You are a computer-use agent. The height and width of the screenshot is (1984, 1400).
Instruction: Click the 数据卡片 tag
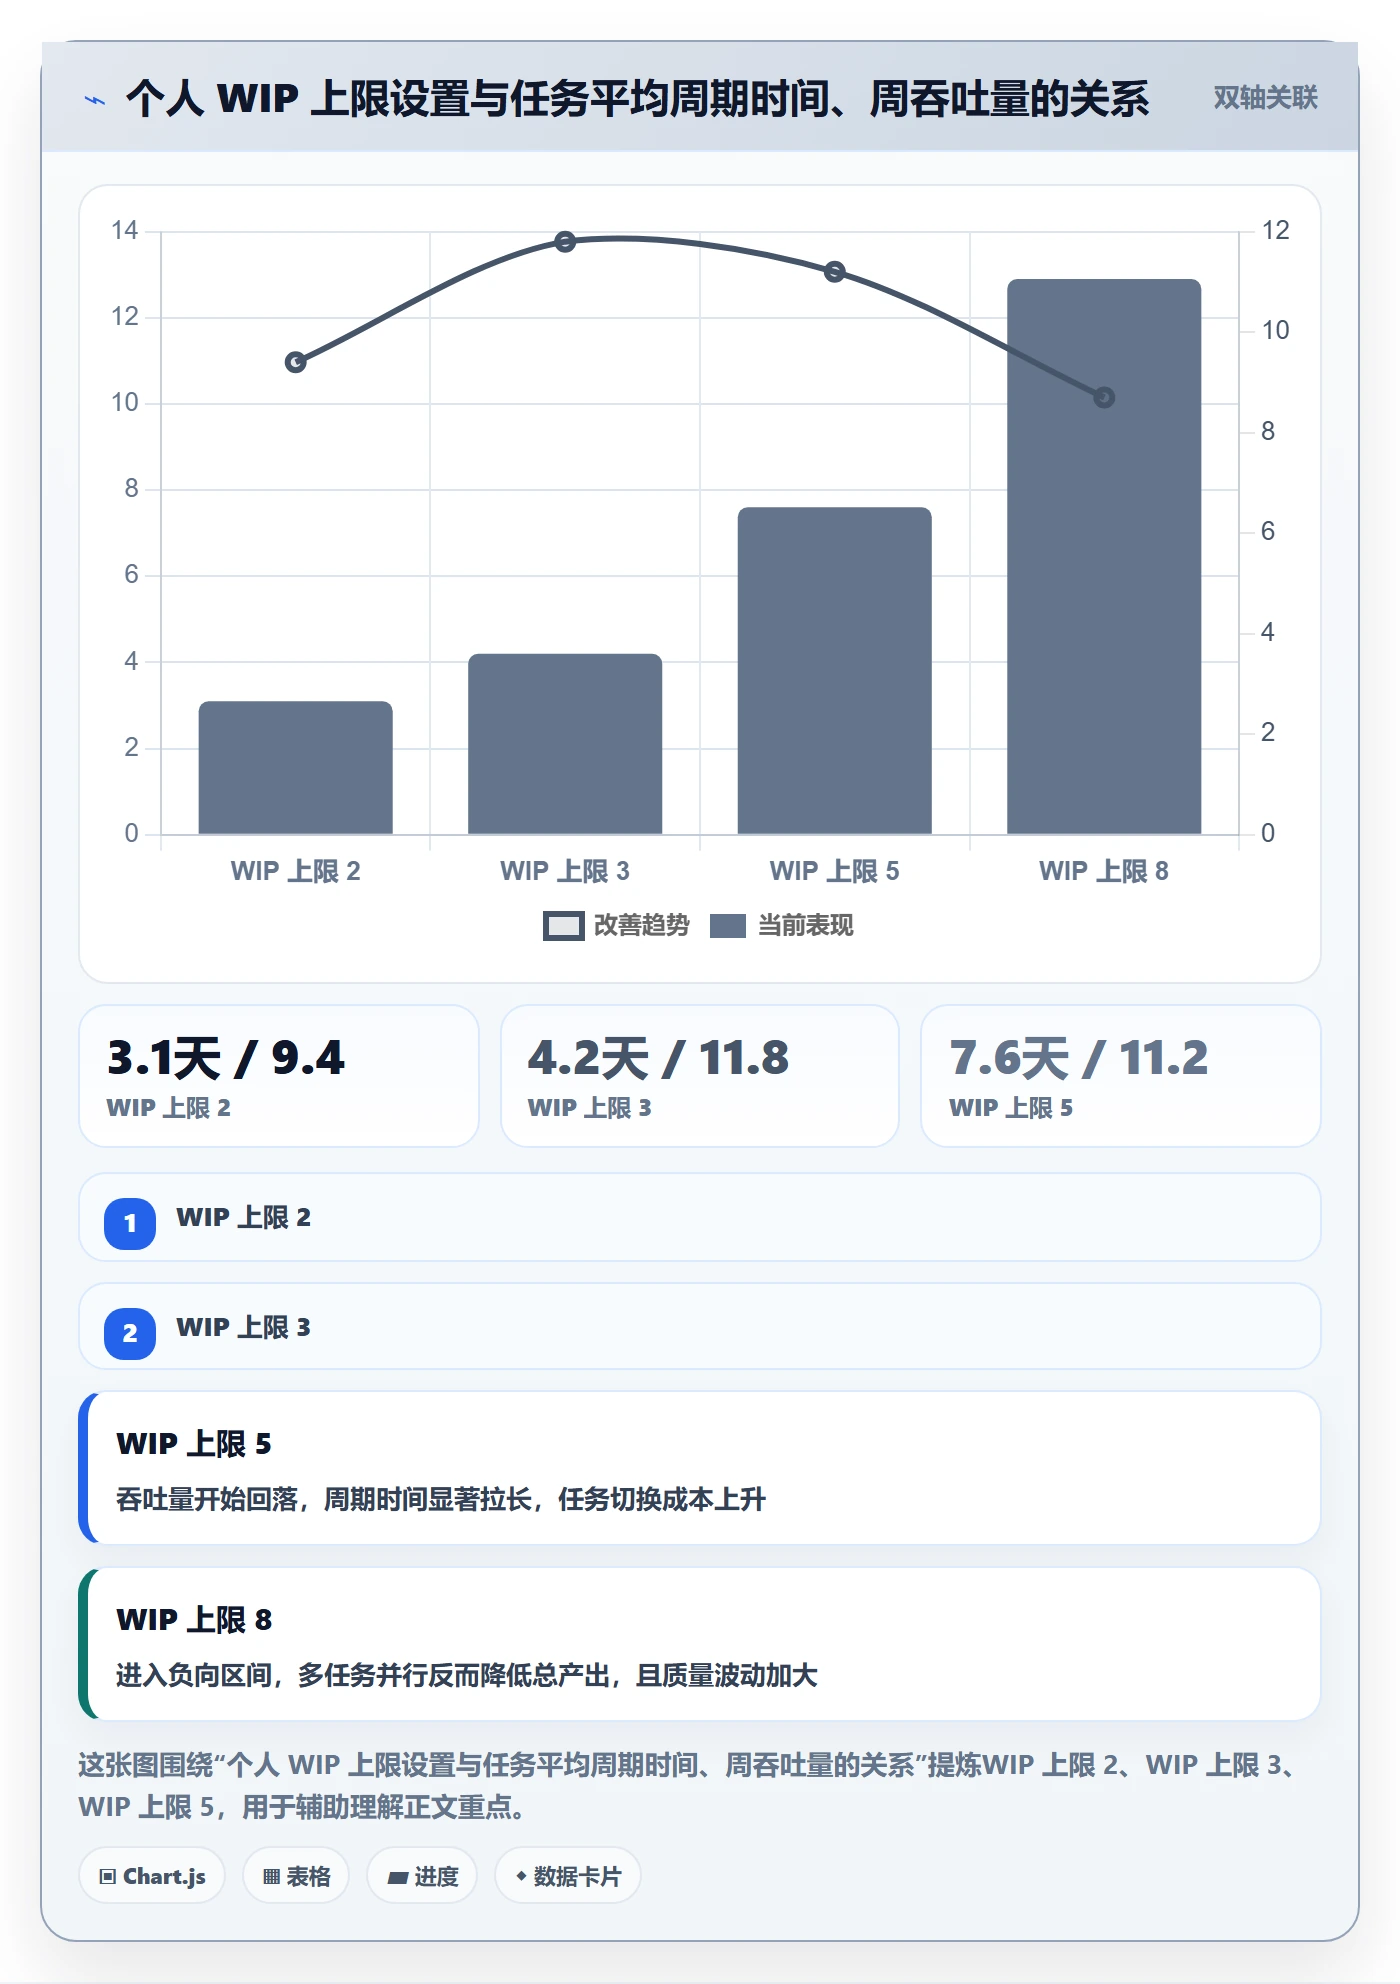click(x=568, y=1876)
